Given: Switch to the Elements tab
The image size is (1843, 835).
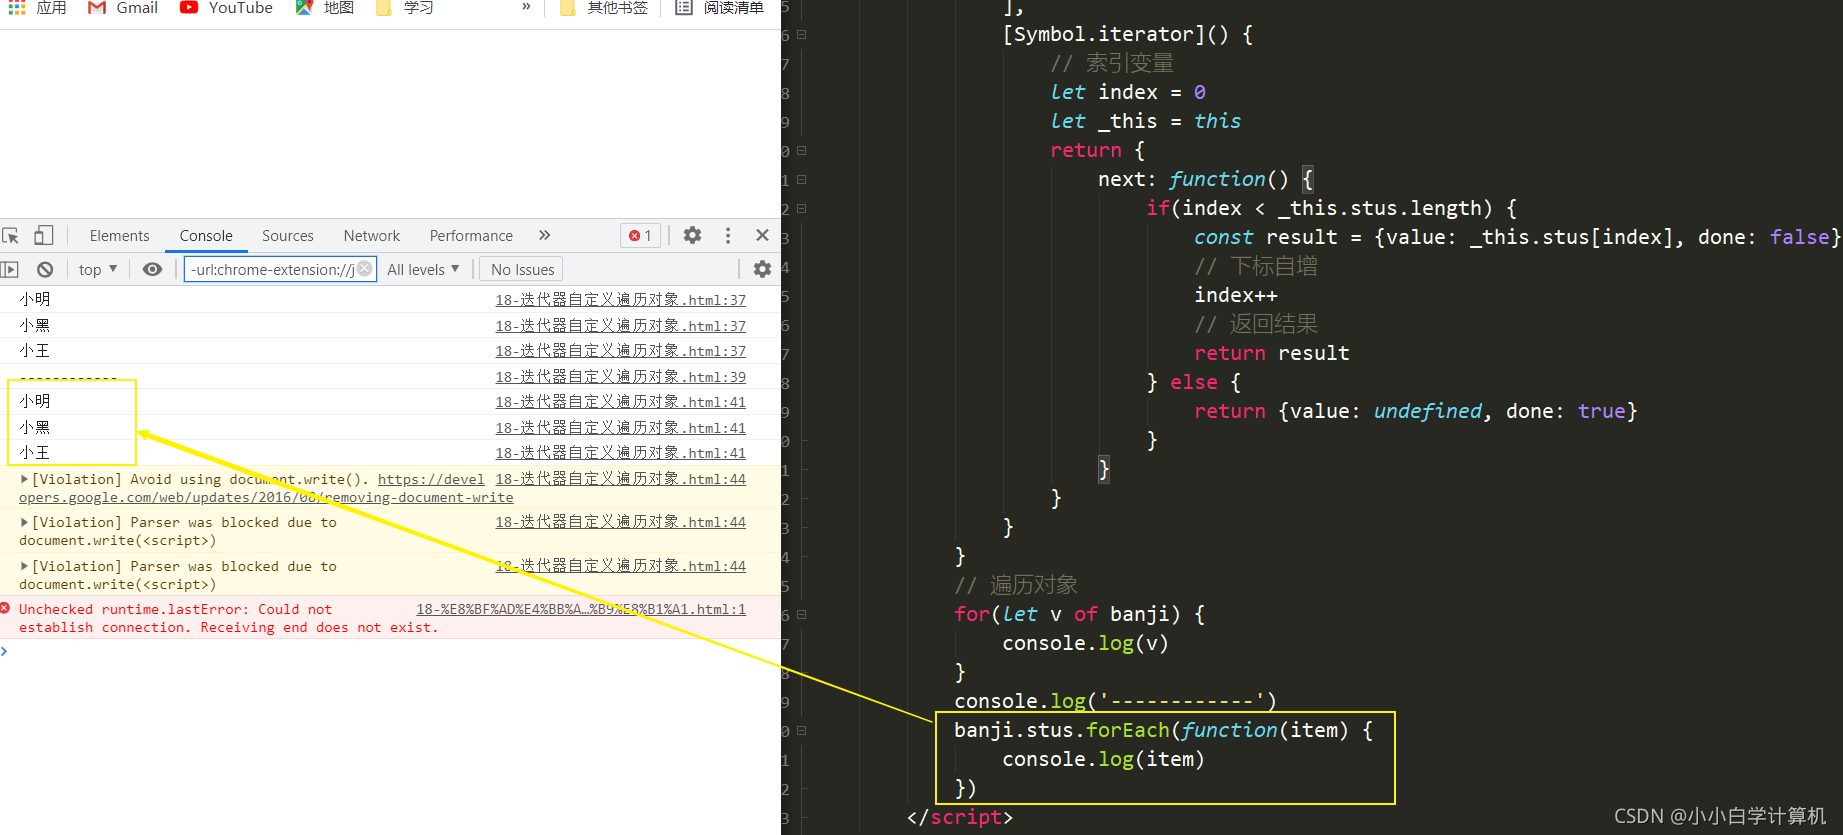Looking at the screenshot, I should (x=119, y=236).
